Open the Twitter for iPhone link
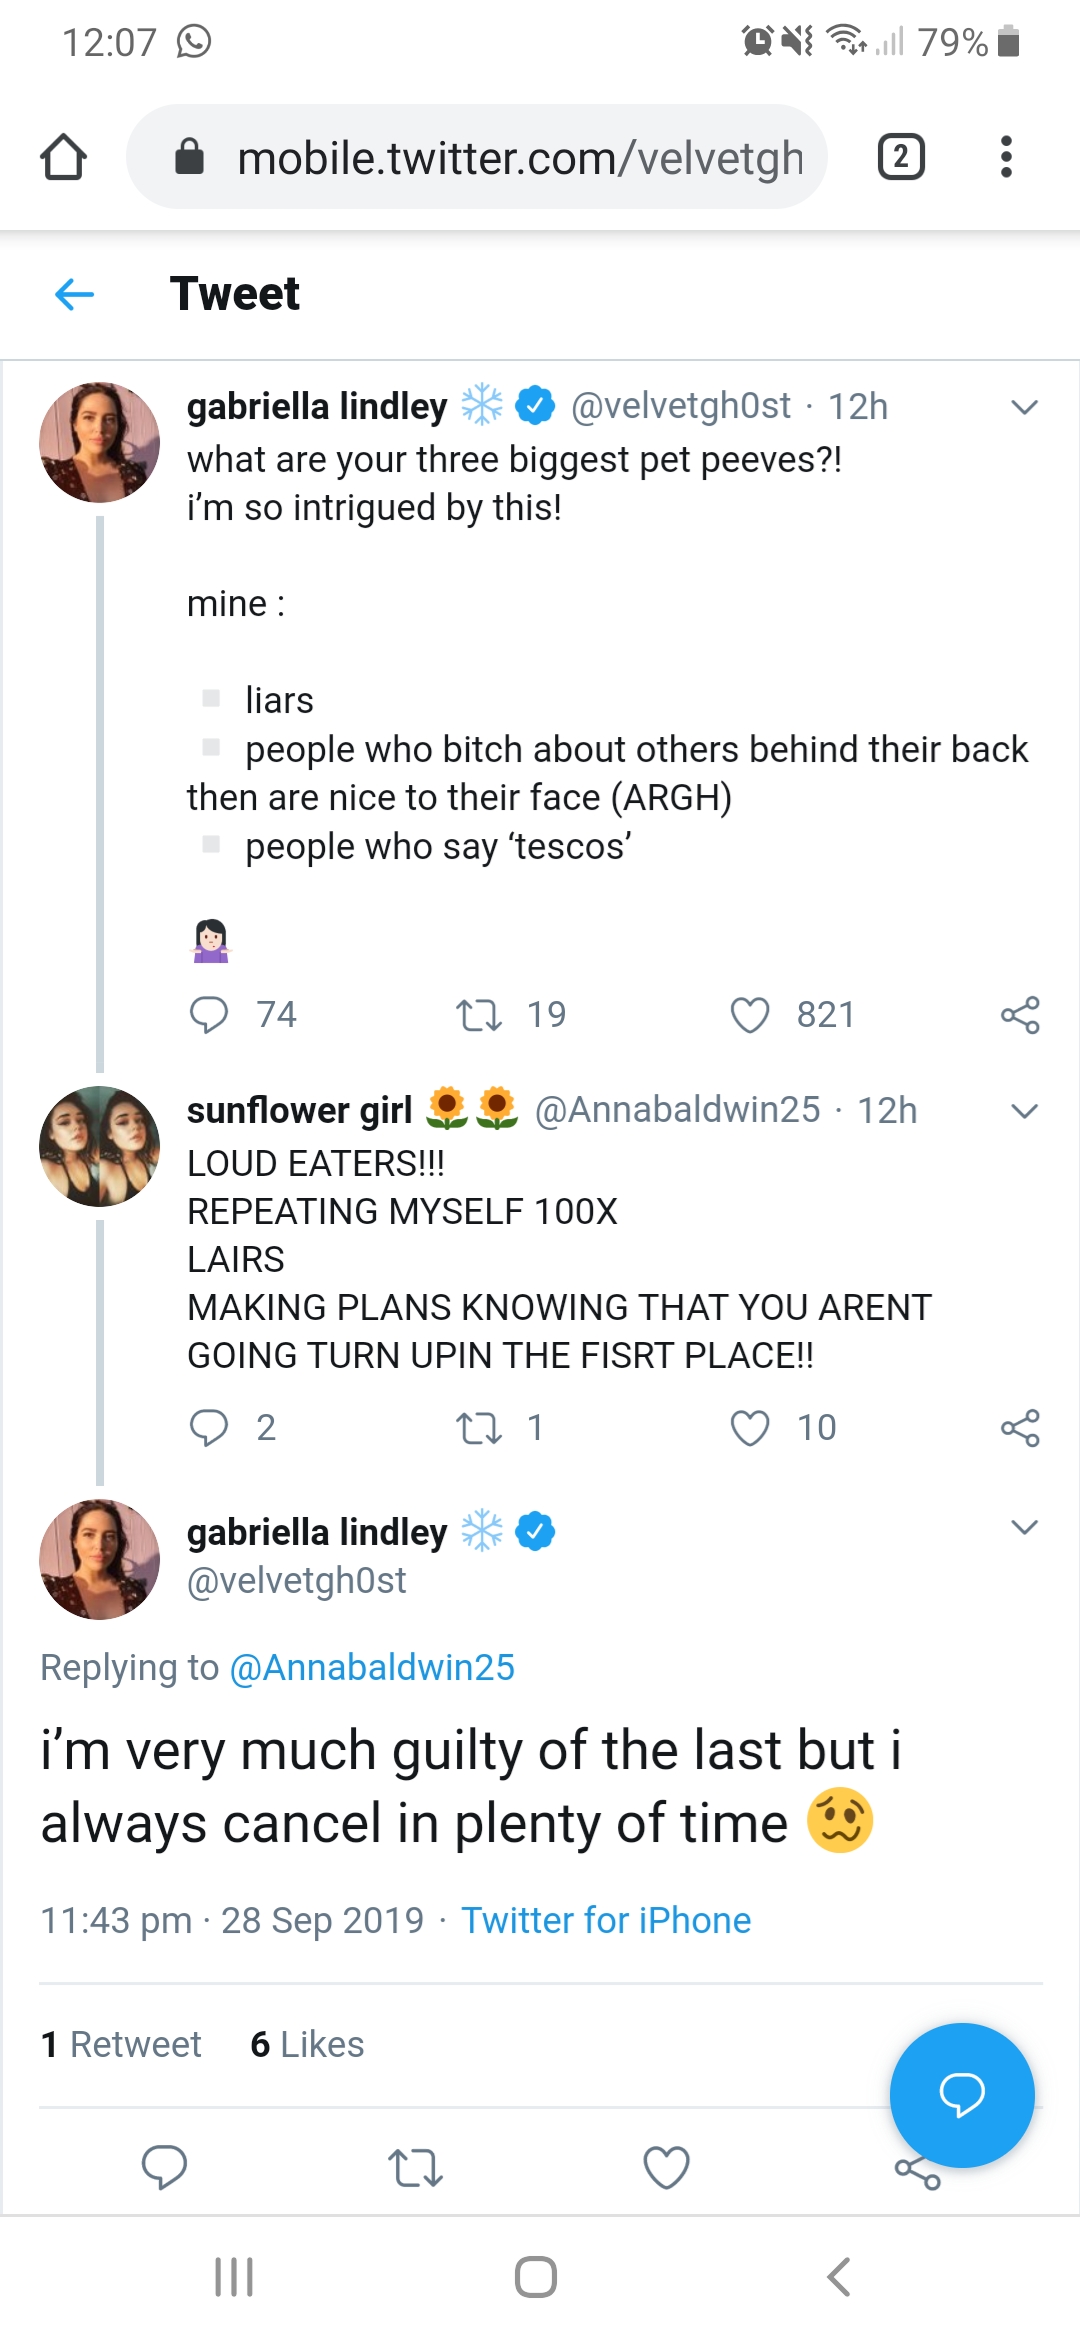Screen dimensions: 1080x2340 [606, 1920]
